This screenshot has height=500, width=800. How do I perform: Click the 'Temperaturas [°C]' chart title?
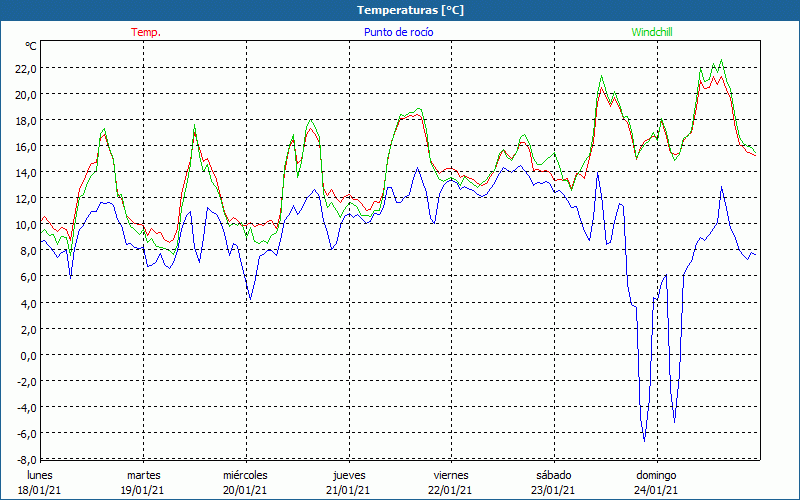[410, 10]
